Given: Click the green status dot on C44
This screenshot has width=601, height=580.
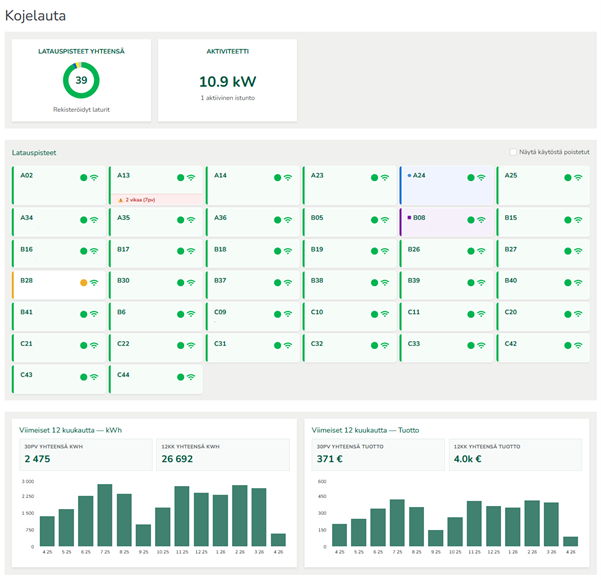Looking at the screenshot, I should click(x=181, y=377).
